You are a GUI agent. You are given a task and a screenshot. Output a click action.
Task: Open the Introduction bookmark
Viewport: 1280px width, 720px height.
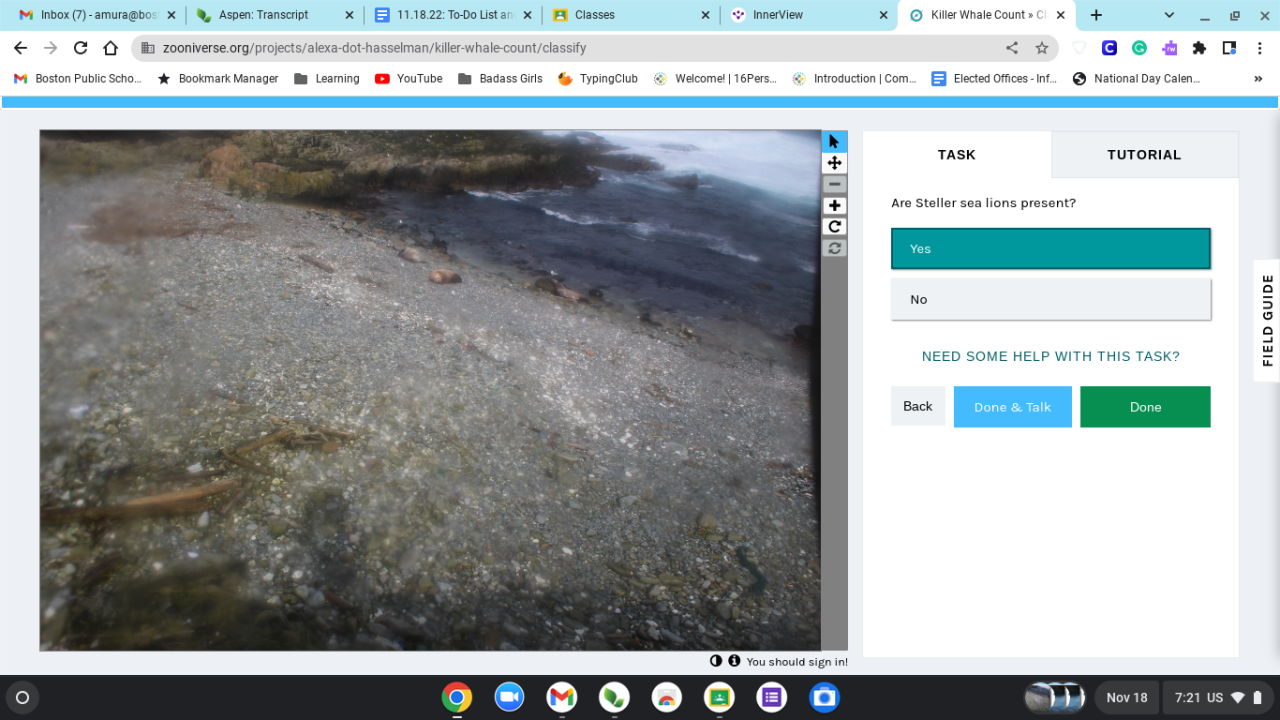pos(854,79)
